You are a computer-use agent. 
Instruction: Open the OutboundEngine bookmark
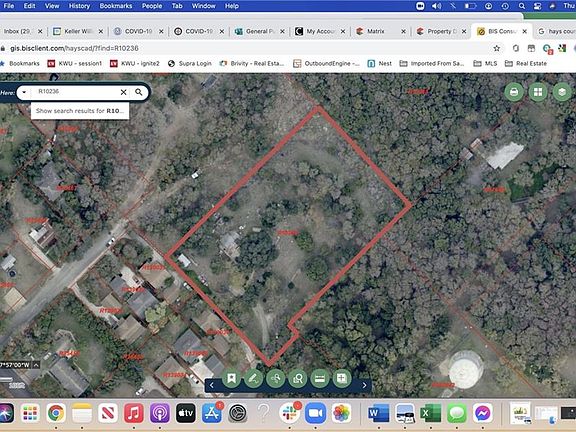tap(326, 64)
